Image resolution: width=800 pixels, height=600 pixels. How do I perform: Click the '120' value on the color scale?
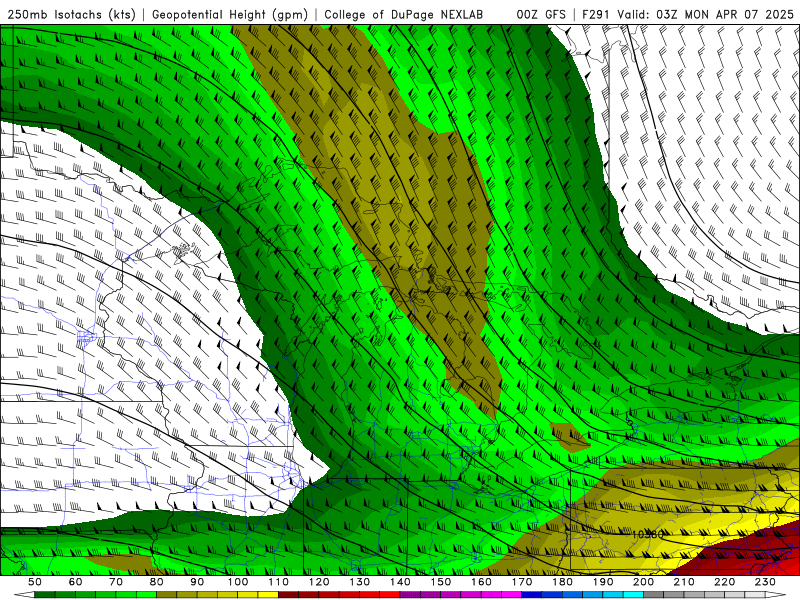[x=319, y=582]
